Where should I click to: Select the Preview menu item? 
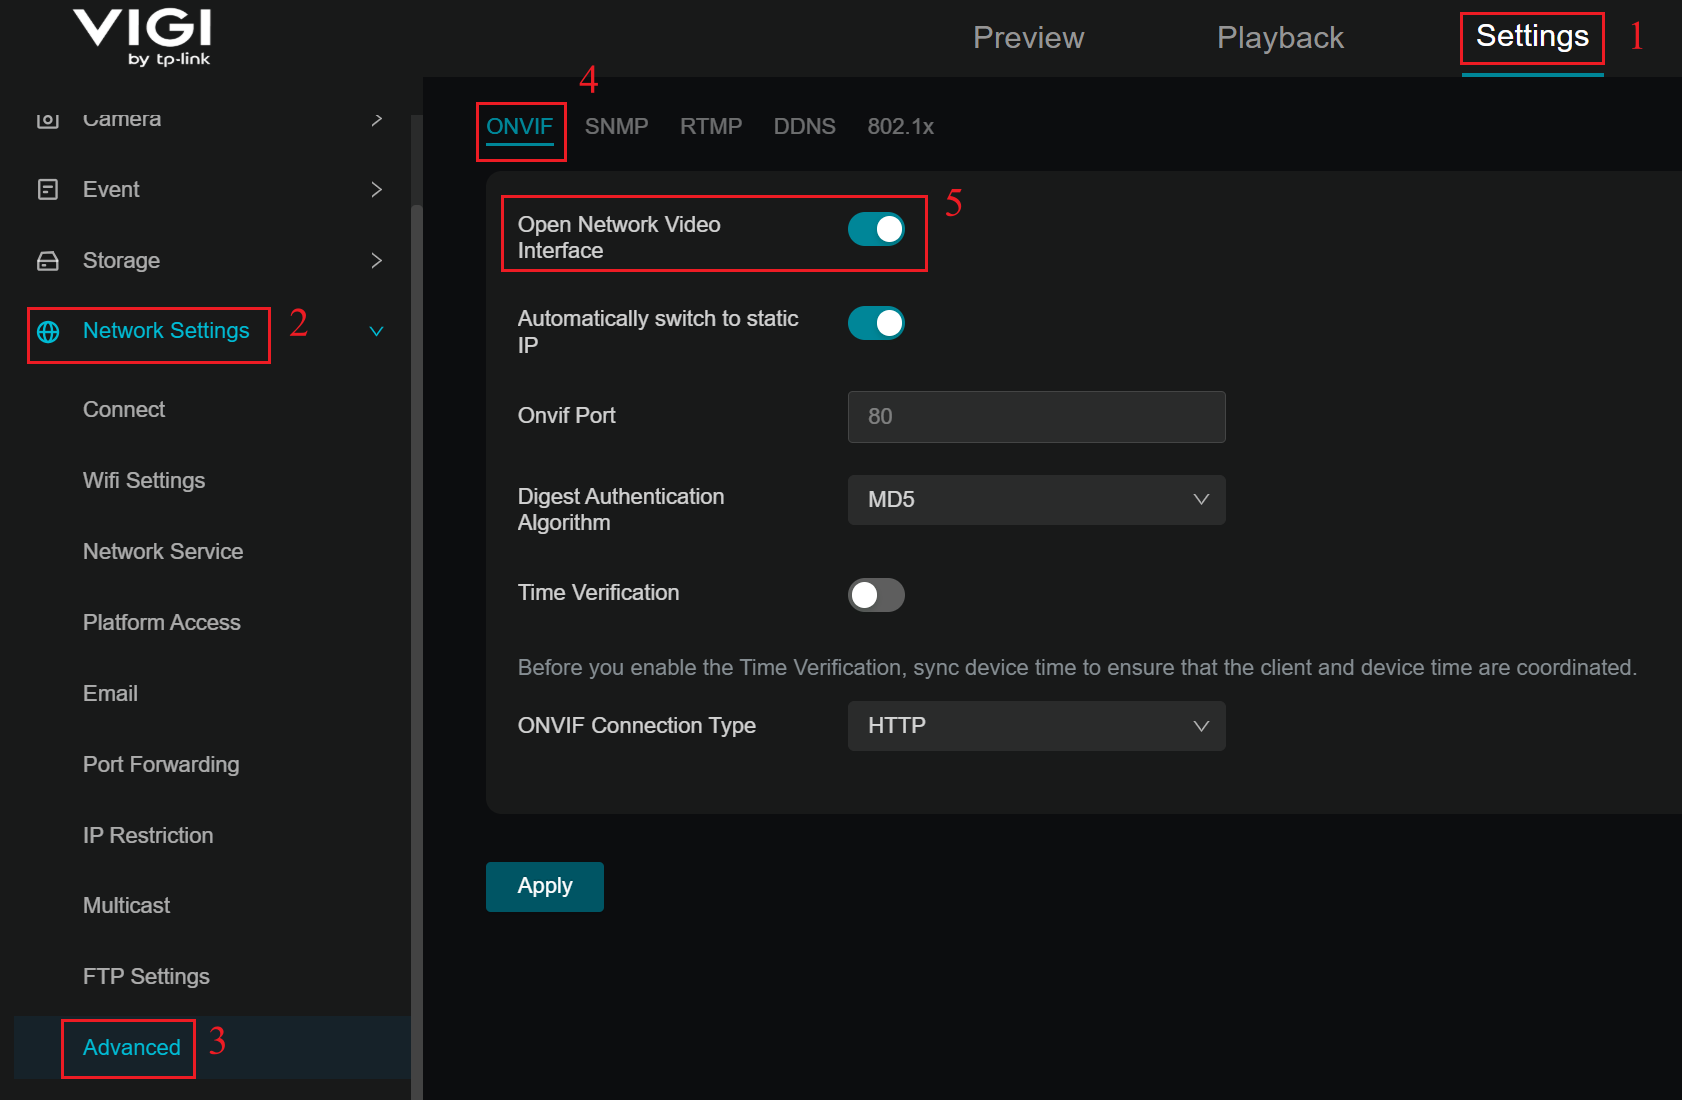pyautogui.click(x=1028, y=37)
